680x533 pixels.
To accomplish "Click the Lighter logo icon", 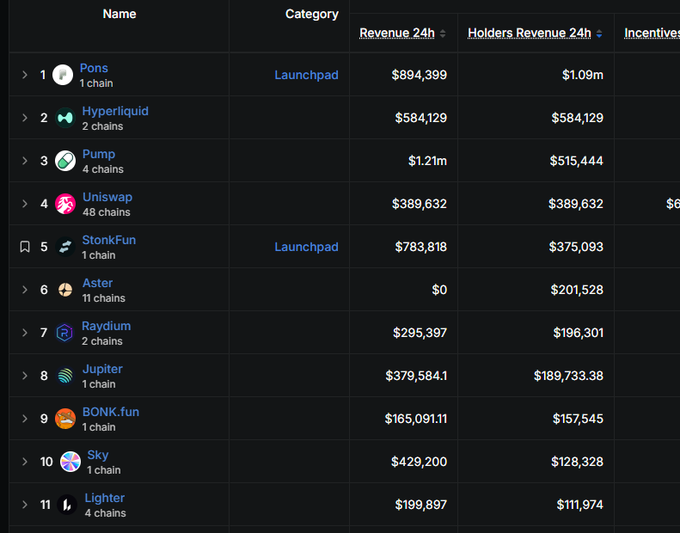I will 67,504.
